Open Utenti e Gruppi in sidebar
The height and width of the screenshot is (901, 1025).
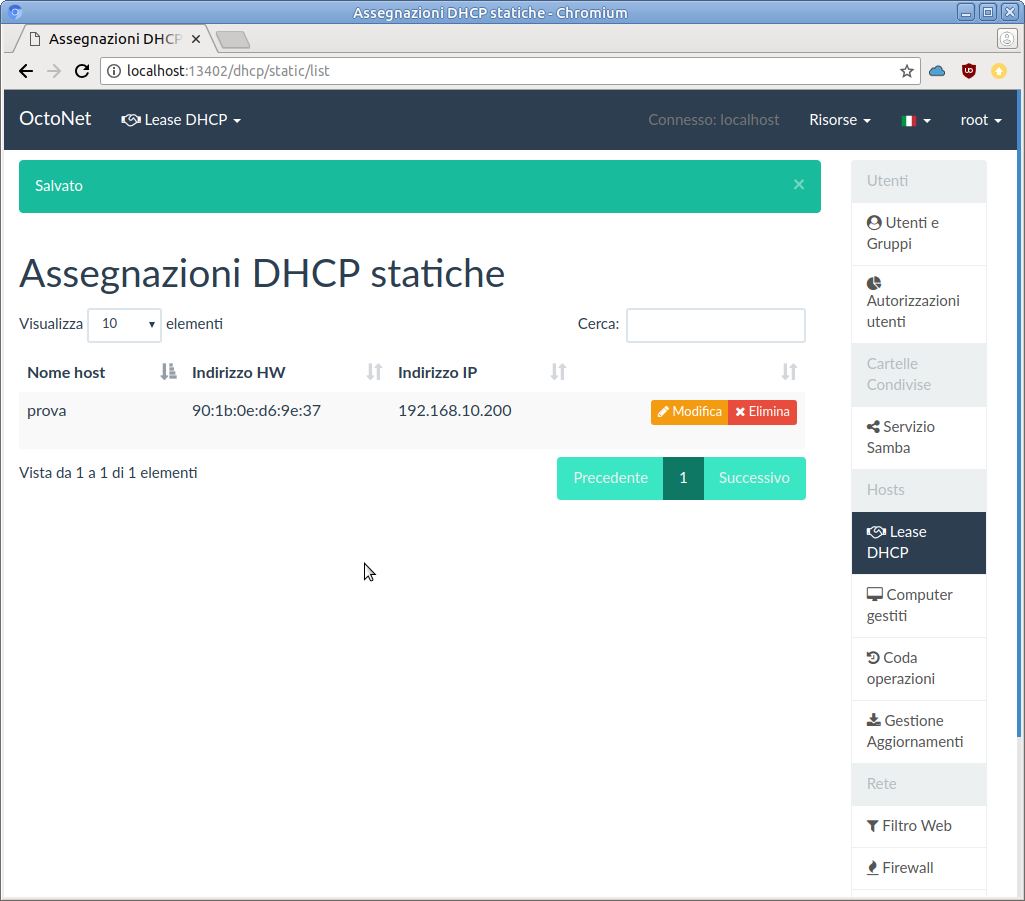coord(918,233)
